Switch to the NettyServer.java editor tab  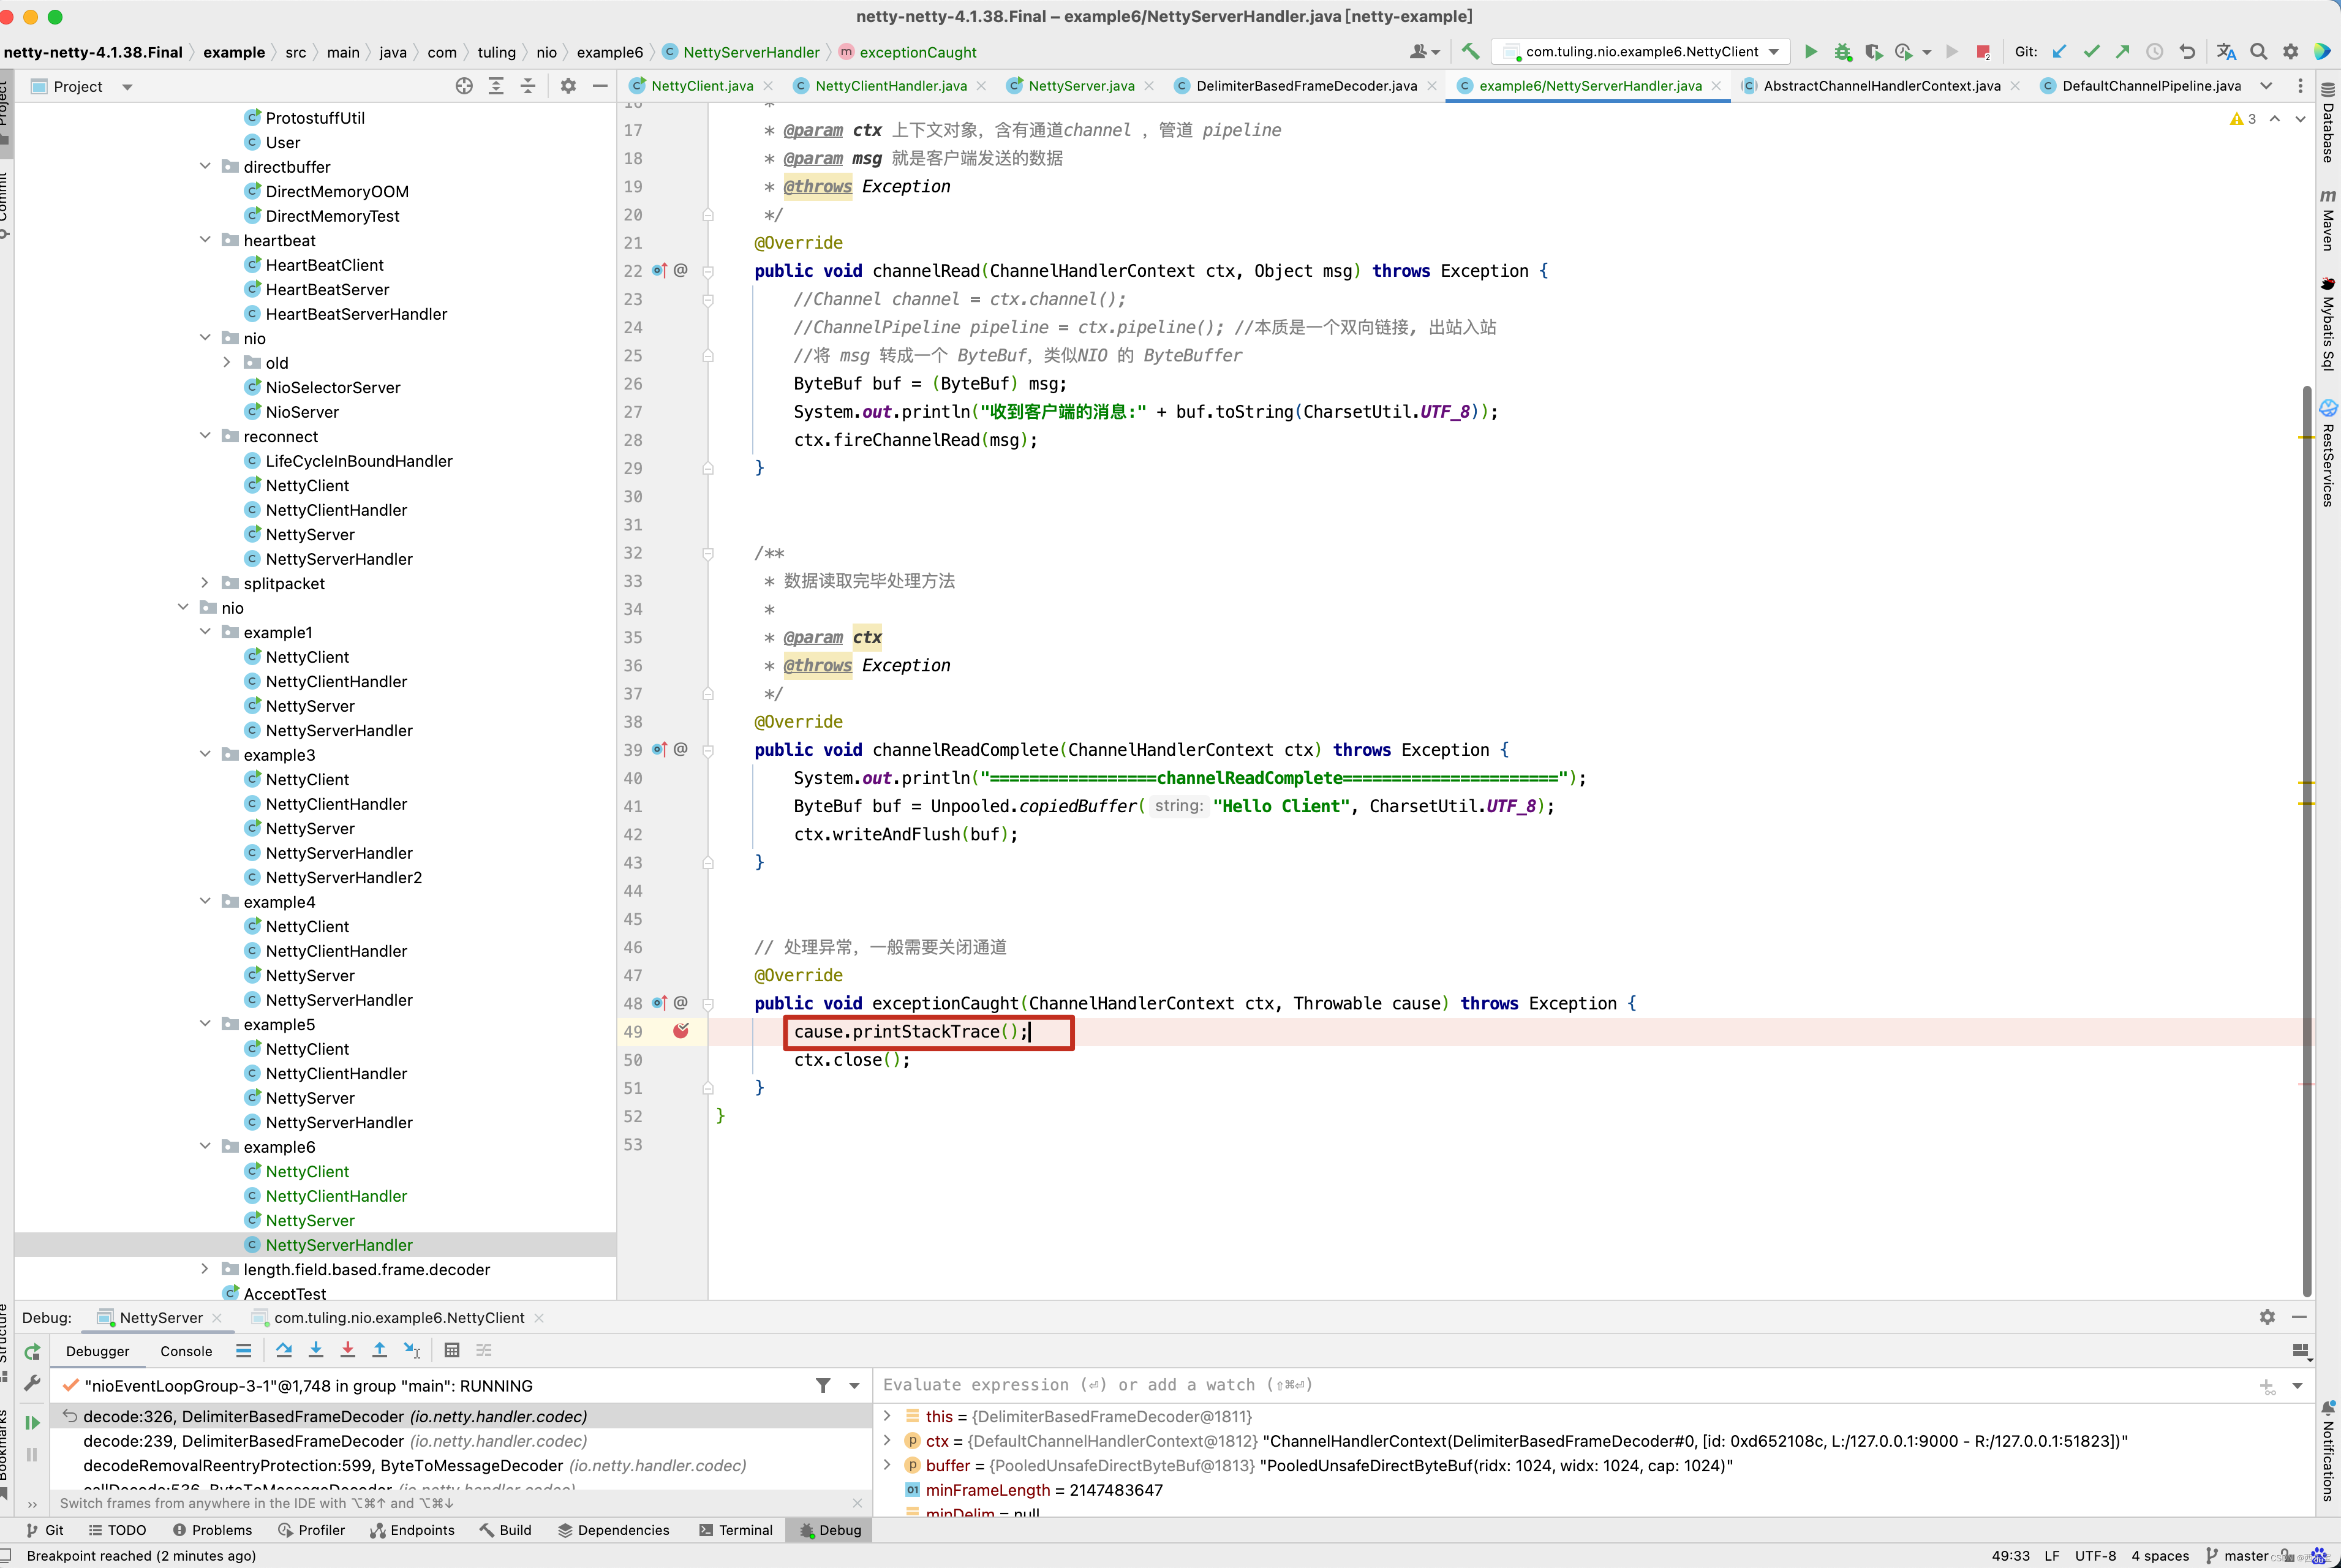click(1080, 86)
